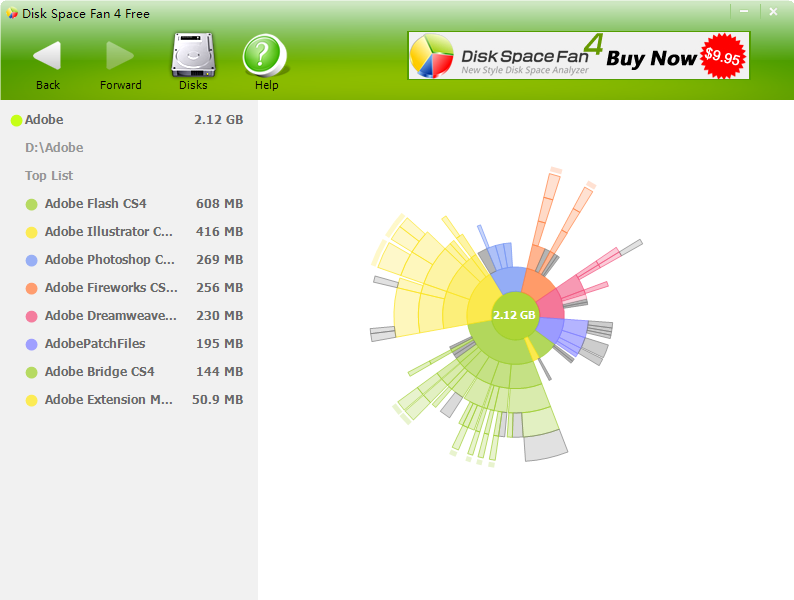Image resolution: width=794 pixels, height=600 pixels.
Task: Open Adobe Photoshop folder entry
Action: point(109,260)
